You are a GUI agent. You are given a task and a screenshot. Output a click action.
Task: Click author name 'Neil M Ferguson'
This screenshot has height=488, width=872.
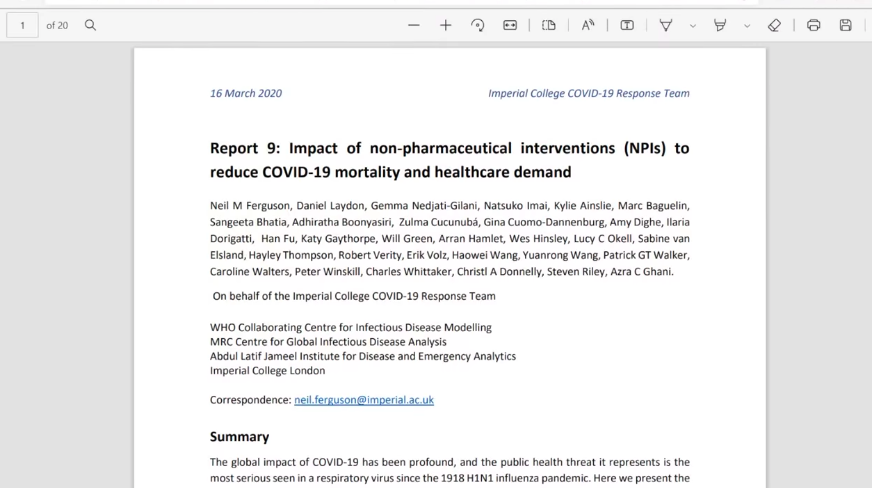[x=250, y=206]
